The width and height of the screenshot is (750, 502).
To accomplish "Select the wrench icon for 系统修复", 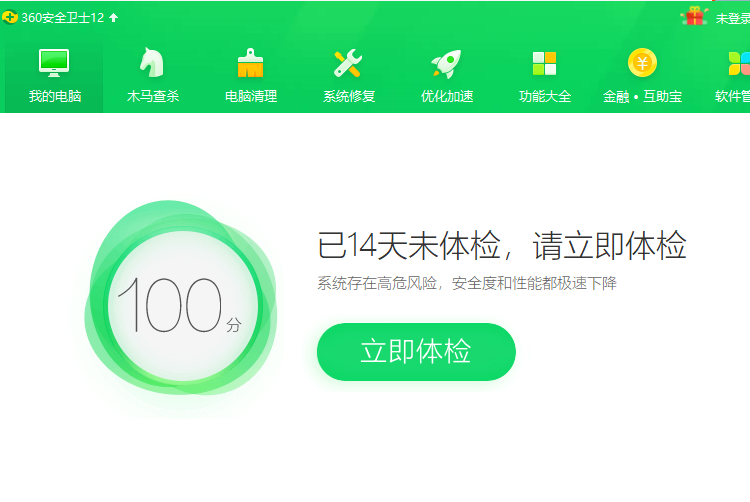I will click(x=348, y=64).
